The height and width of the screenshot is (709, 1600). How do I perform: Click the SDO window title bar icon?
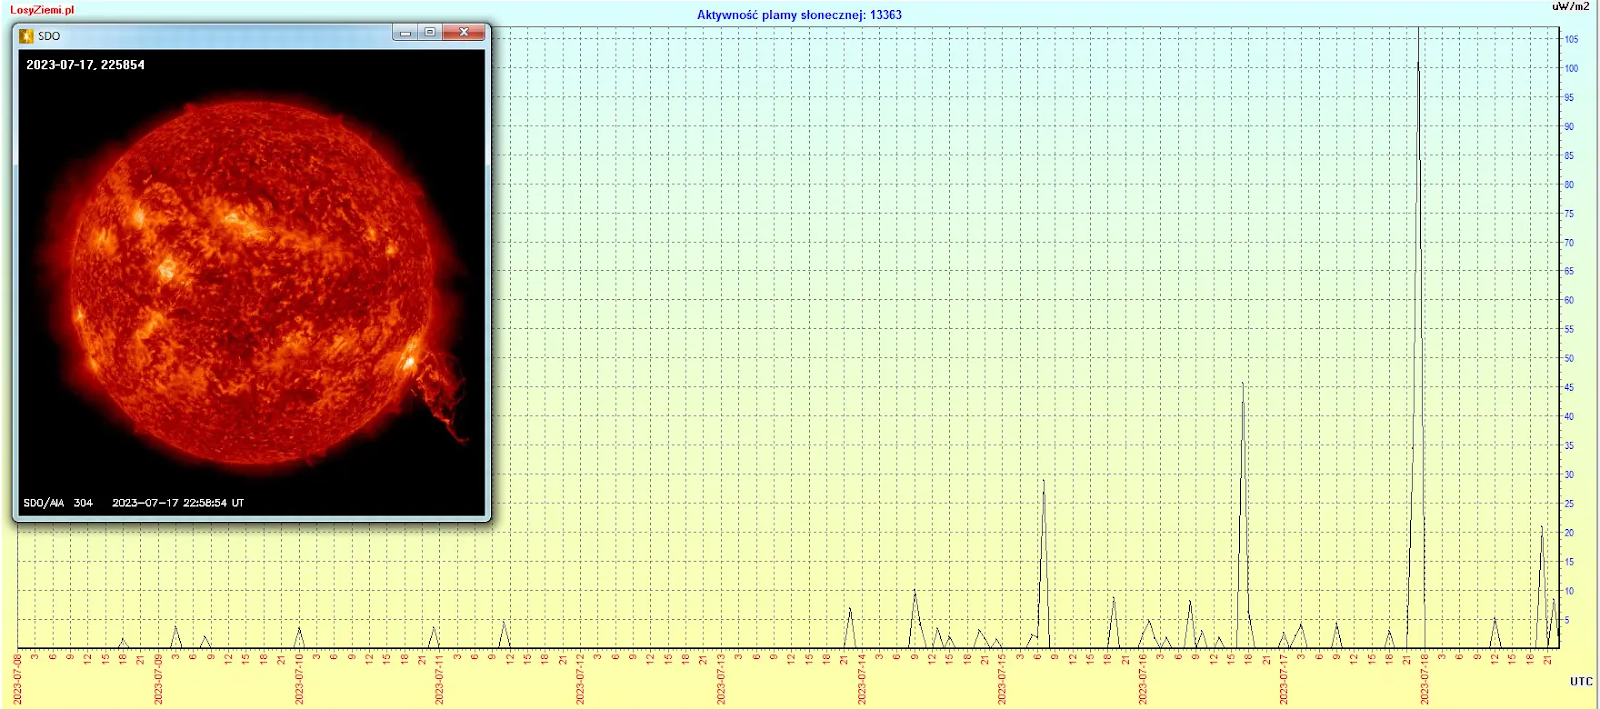coord(27,36)
